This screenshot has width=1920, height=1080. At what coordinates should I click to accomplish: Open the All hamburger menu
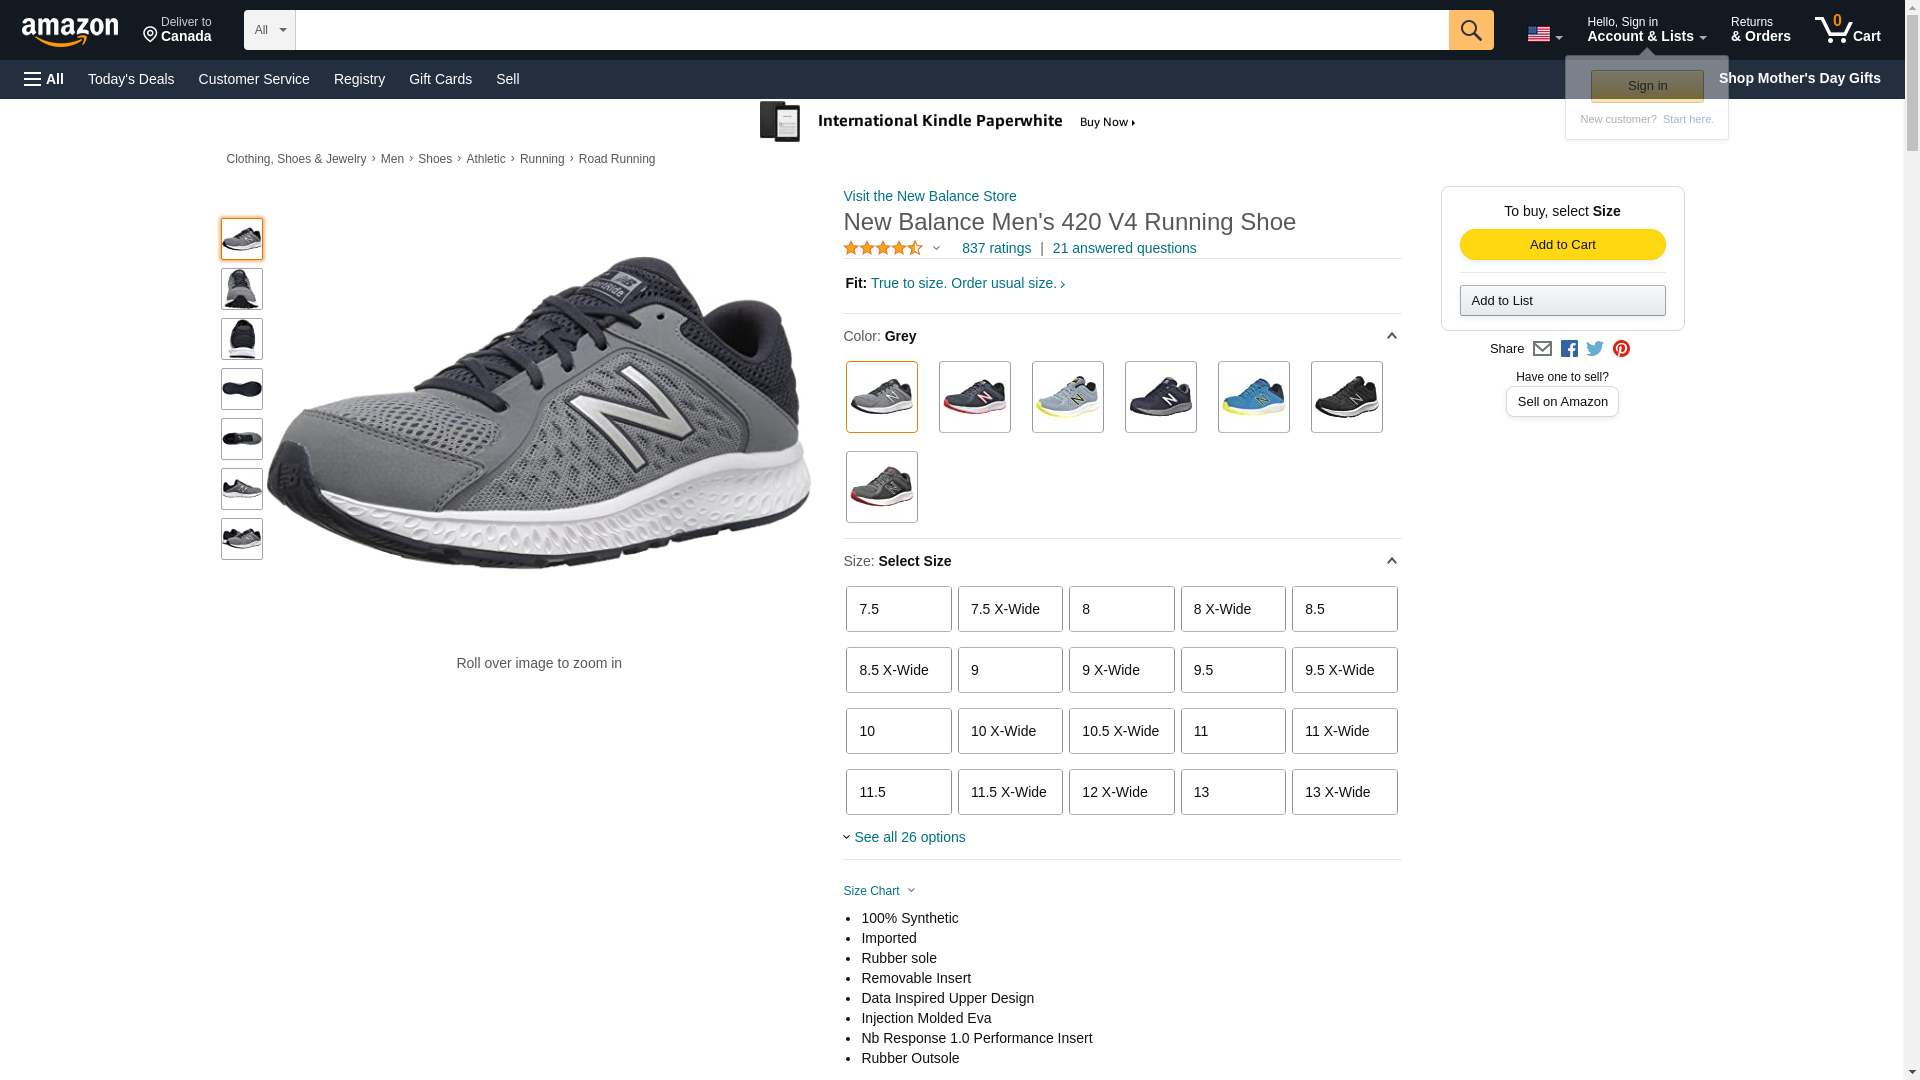pos(44,79)
